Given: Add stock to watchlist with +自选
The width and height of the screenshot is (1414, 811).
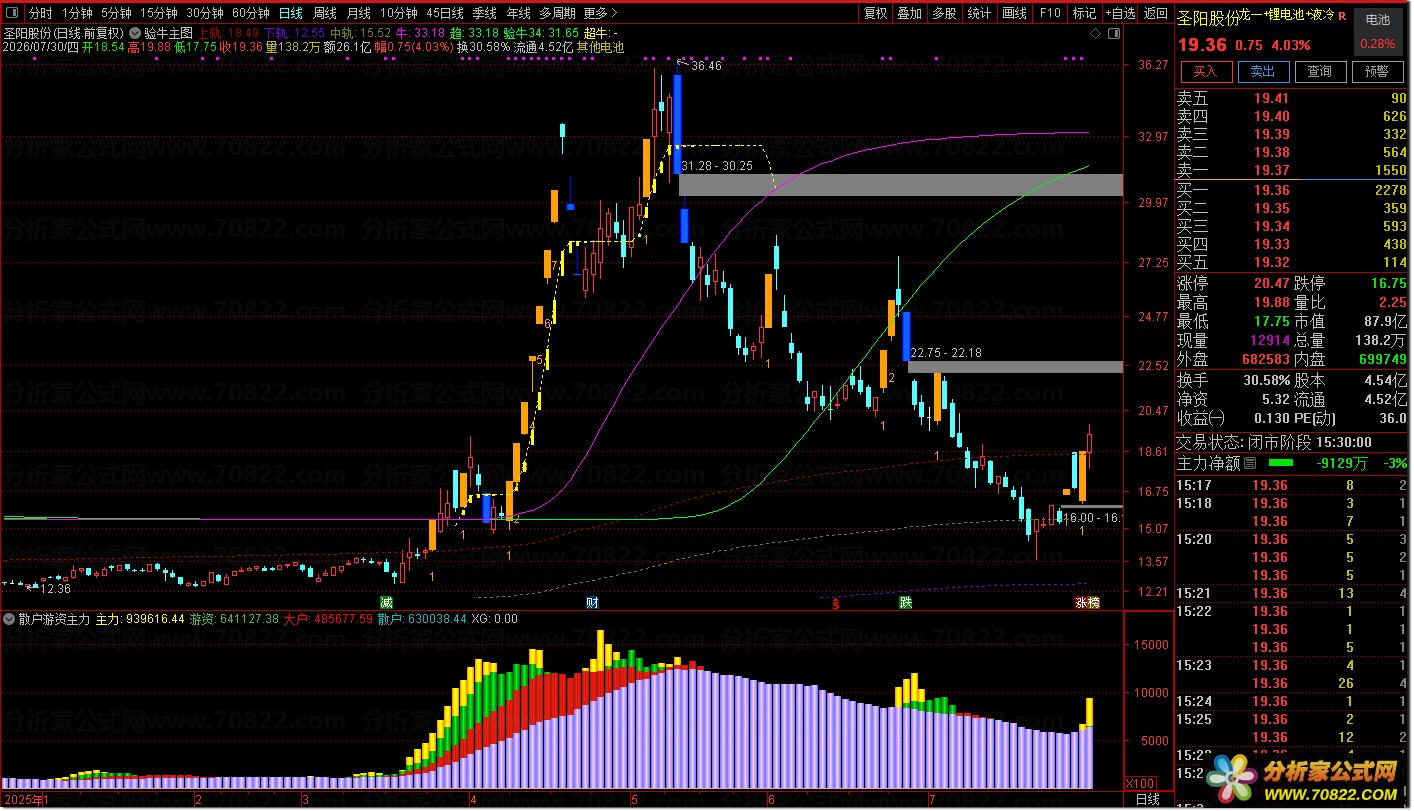Looking at the screenshot, I should [1120, 13].
